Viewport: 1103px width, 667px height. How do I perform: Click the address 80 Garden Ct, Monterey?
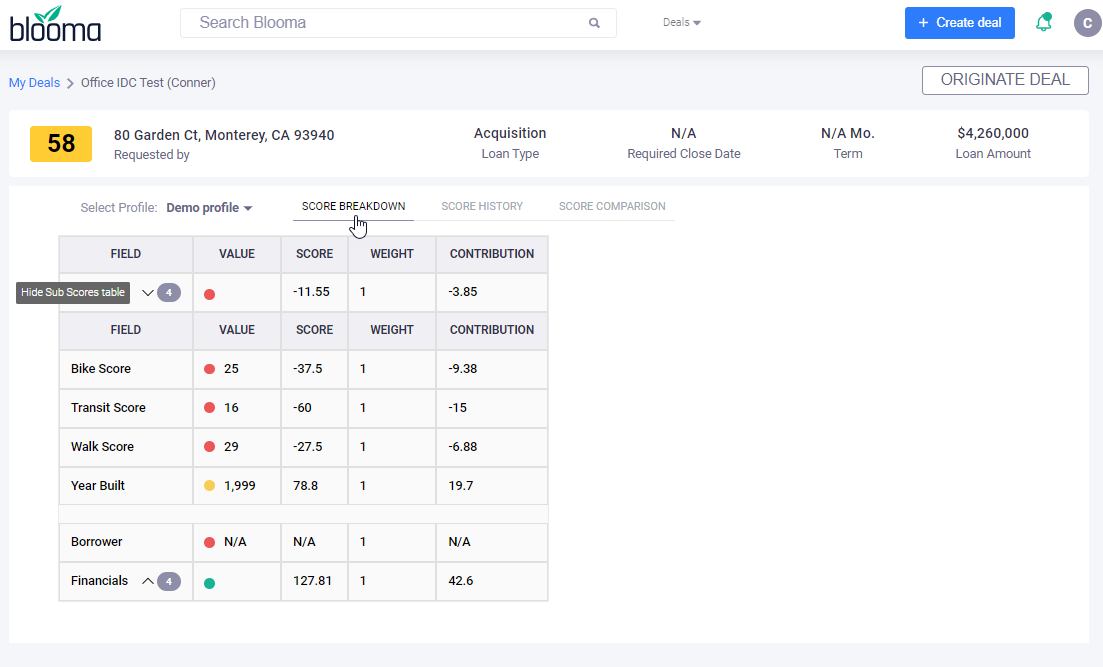[224, 135]
